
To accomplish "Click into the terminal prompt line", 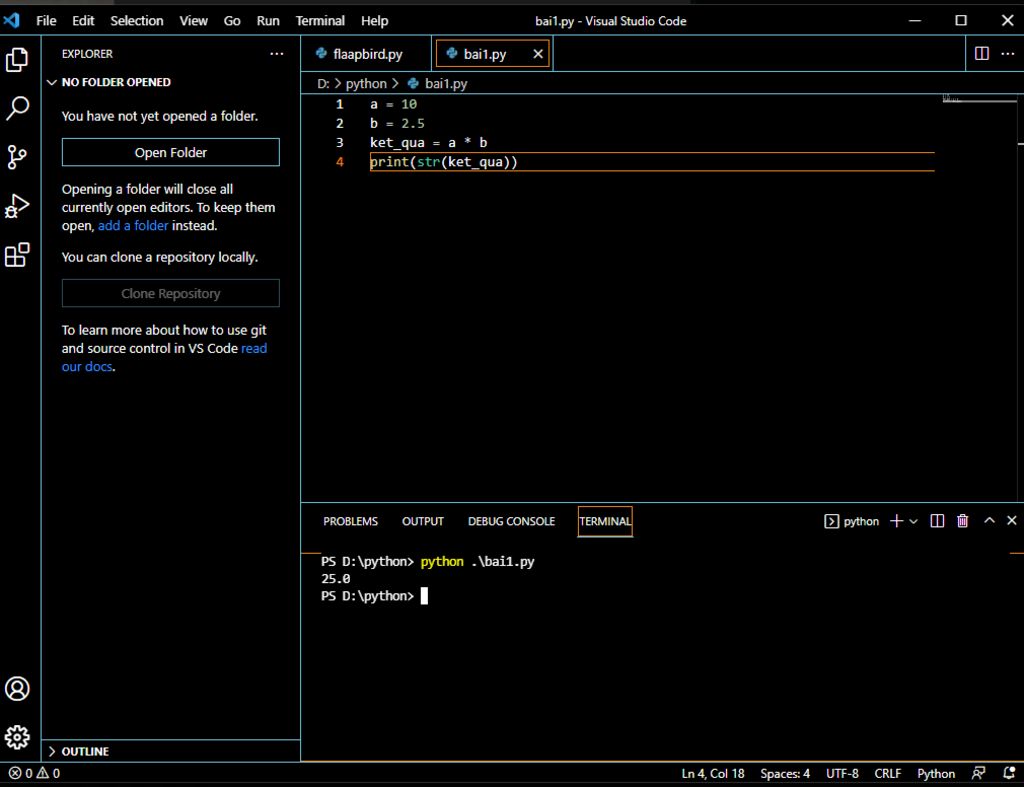I will 374,596.
